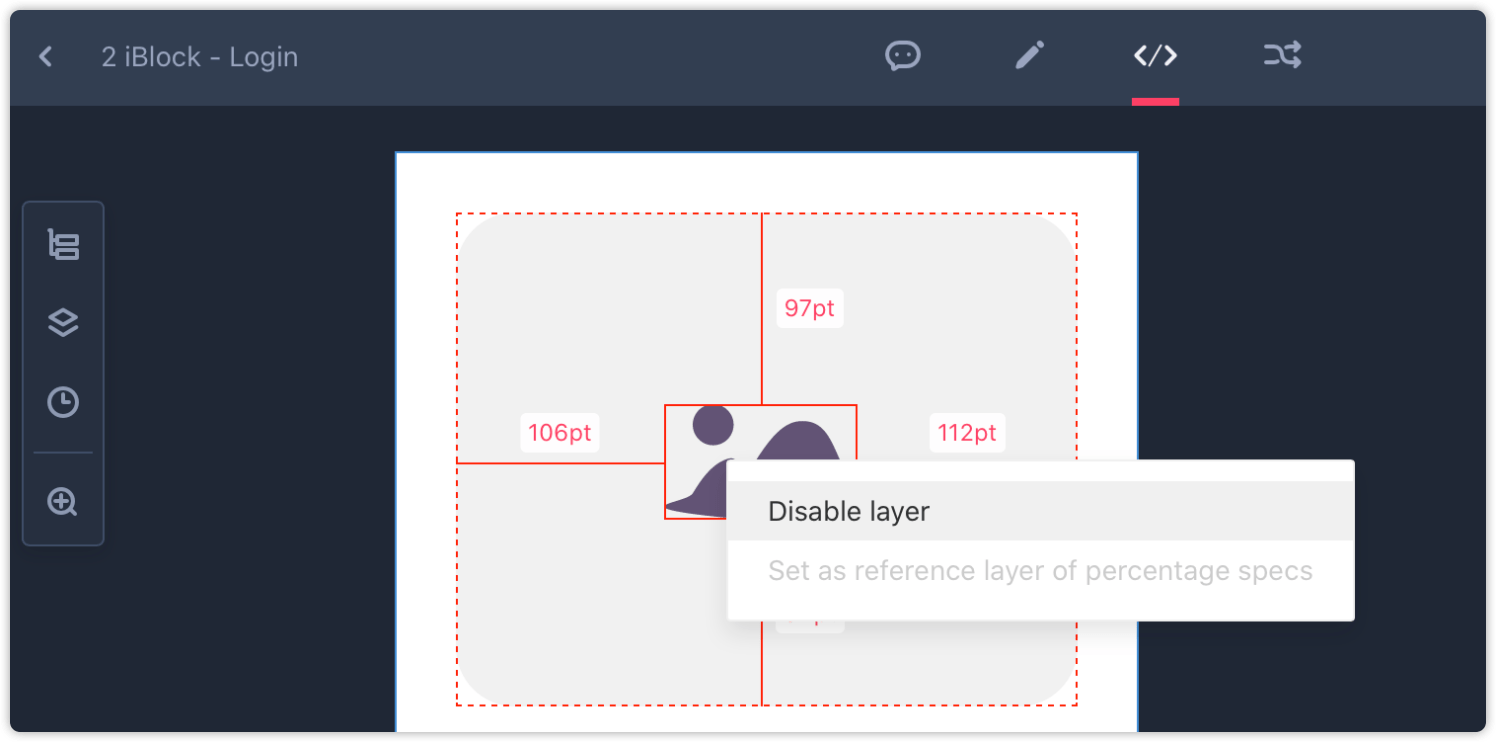Open the comment mode speech bubble icon
This screenshot has width=1496, height=742.
903,55
